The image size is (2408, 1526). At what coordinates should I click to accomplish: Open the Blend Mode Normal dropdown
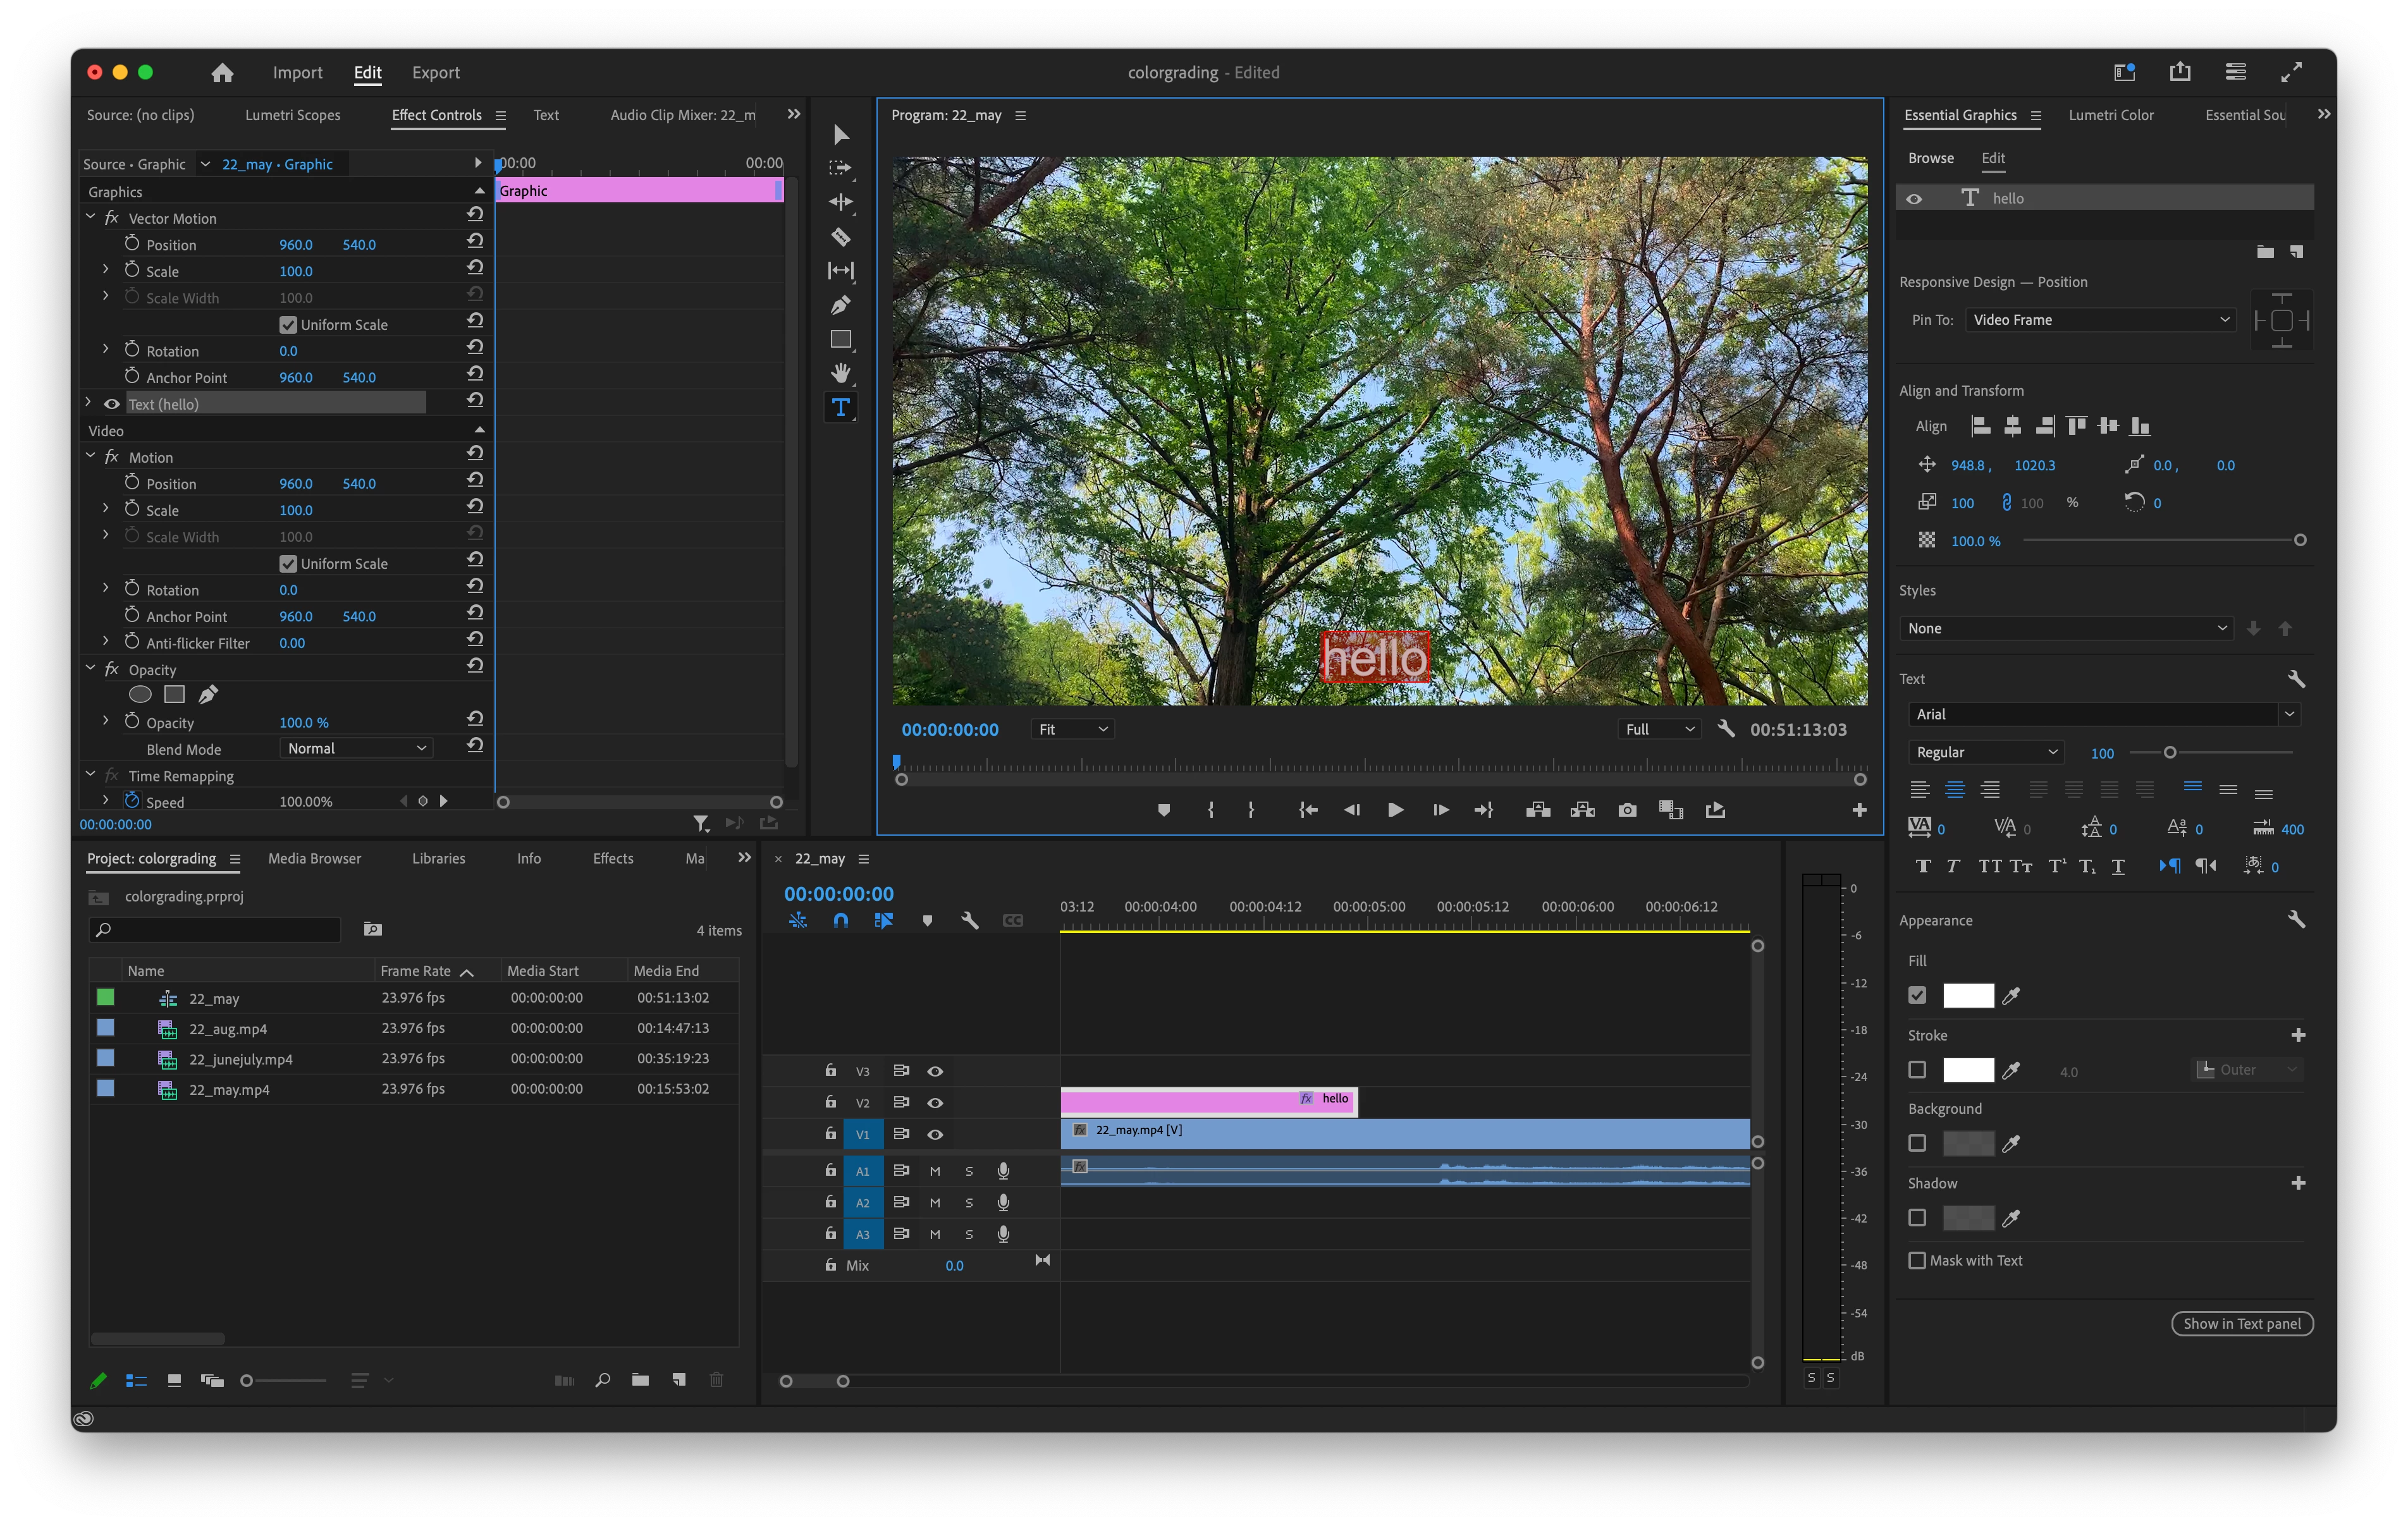point(356,748)
